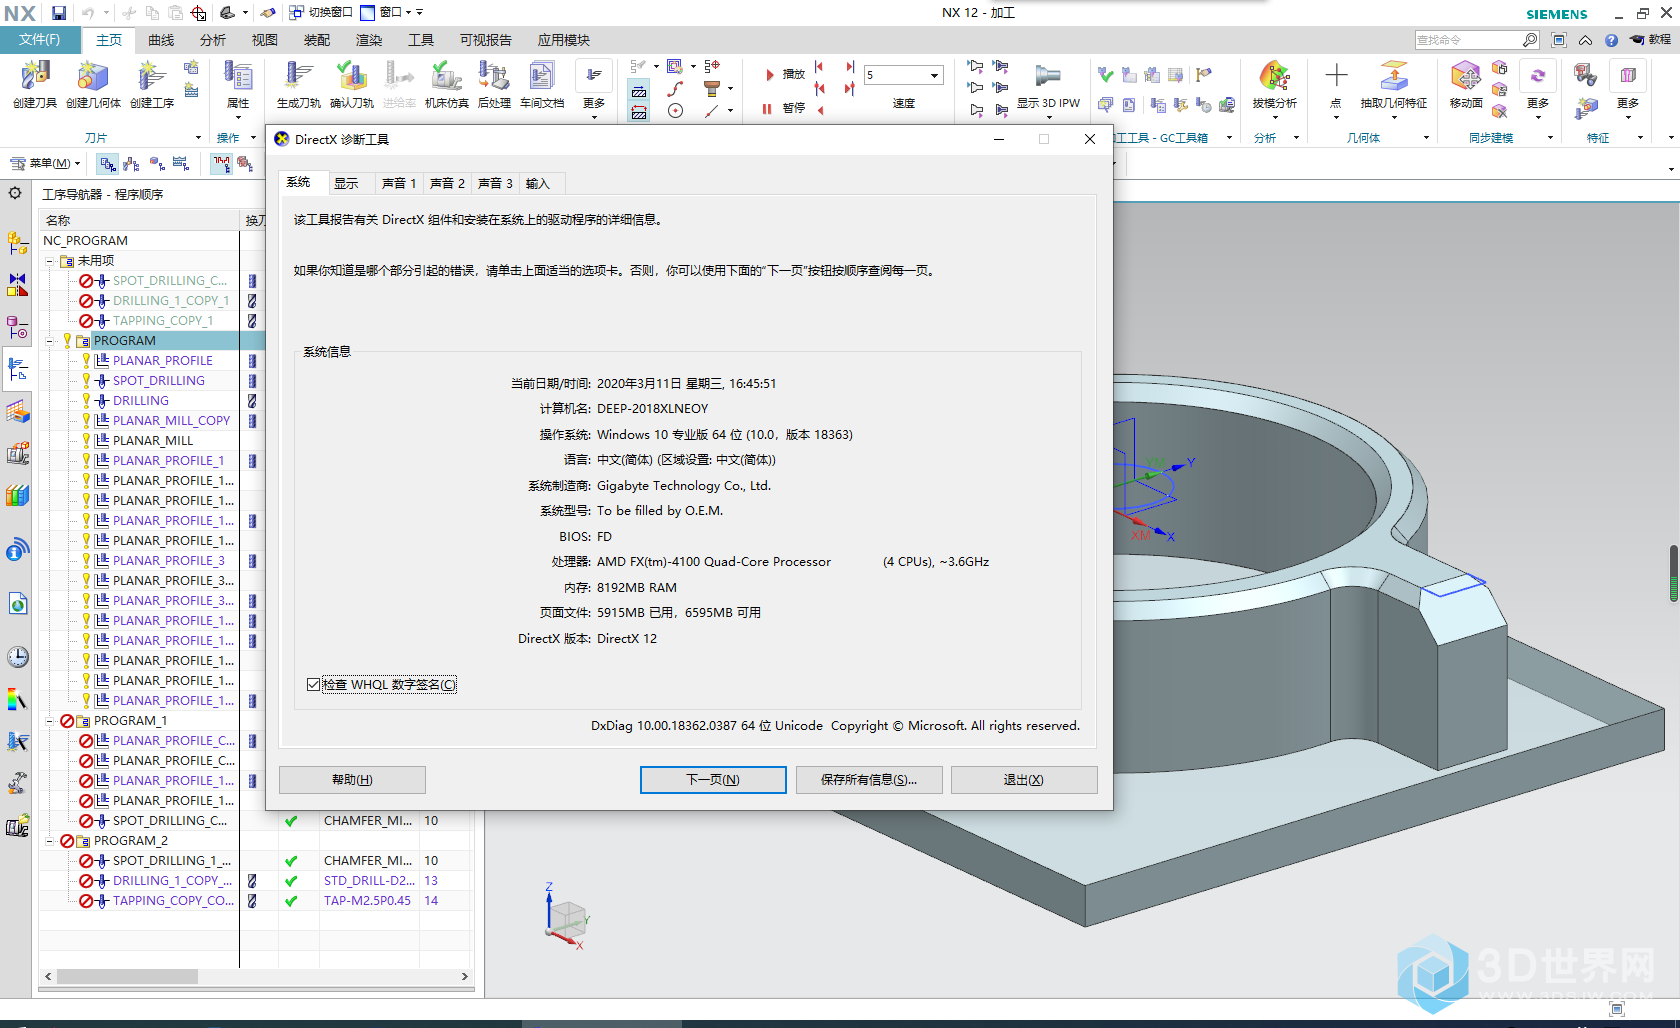The height and width of the screenshot is (1028, 1680).
Task: Select the NC_PROGRAM root node
Action: coord(85,241)
